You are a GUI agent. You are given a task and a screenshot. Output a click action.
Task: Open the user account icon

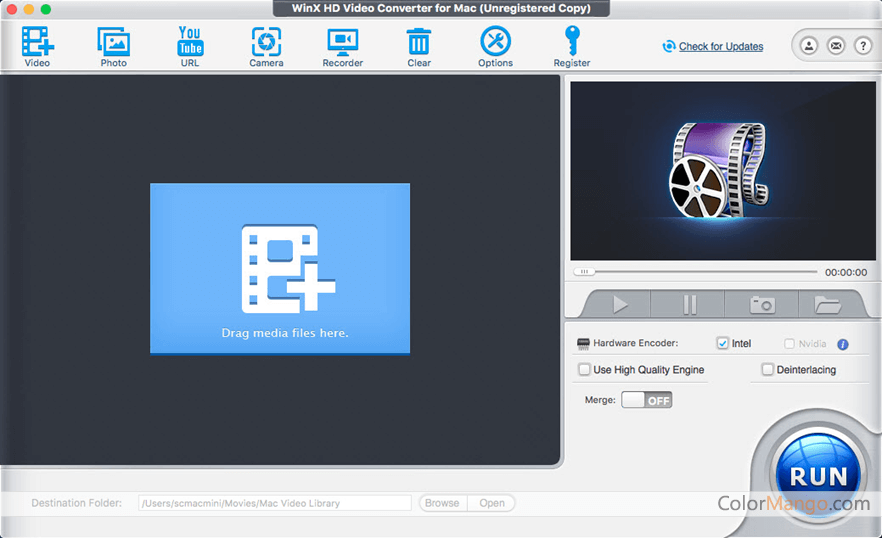(809, 46)
